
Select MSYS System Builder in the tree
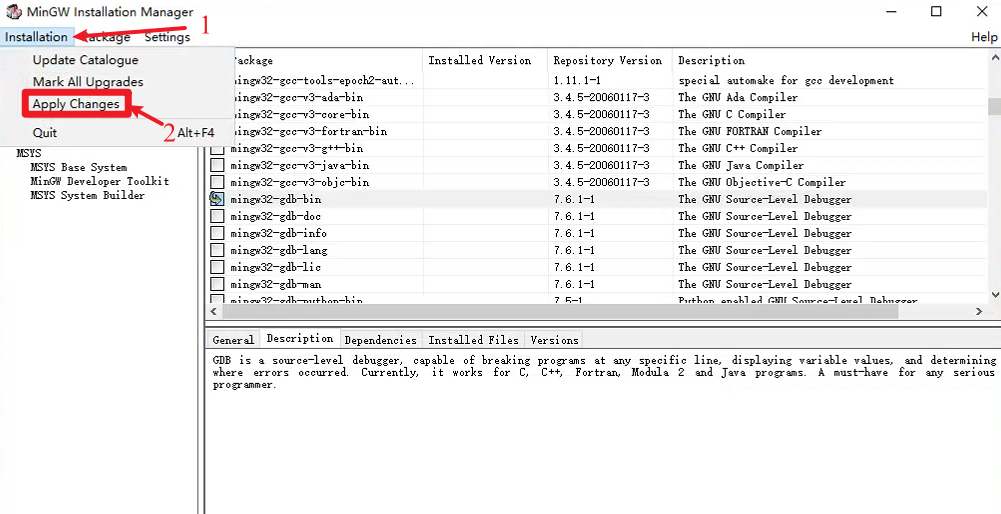tap(87, 195)
